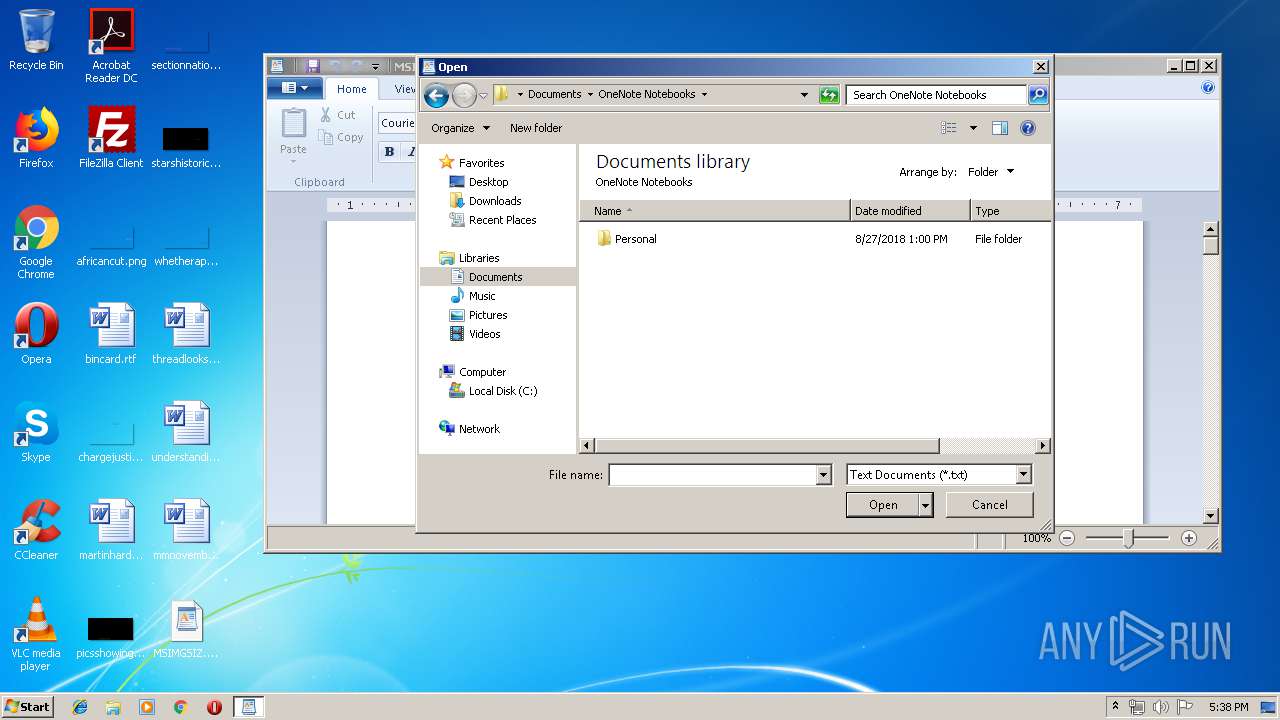Launch VLC media player desktop shortcut
Viewport: 1280px width, 720px height.
36,634
